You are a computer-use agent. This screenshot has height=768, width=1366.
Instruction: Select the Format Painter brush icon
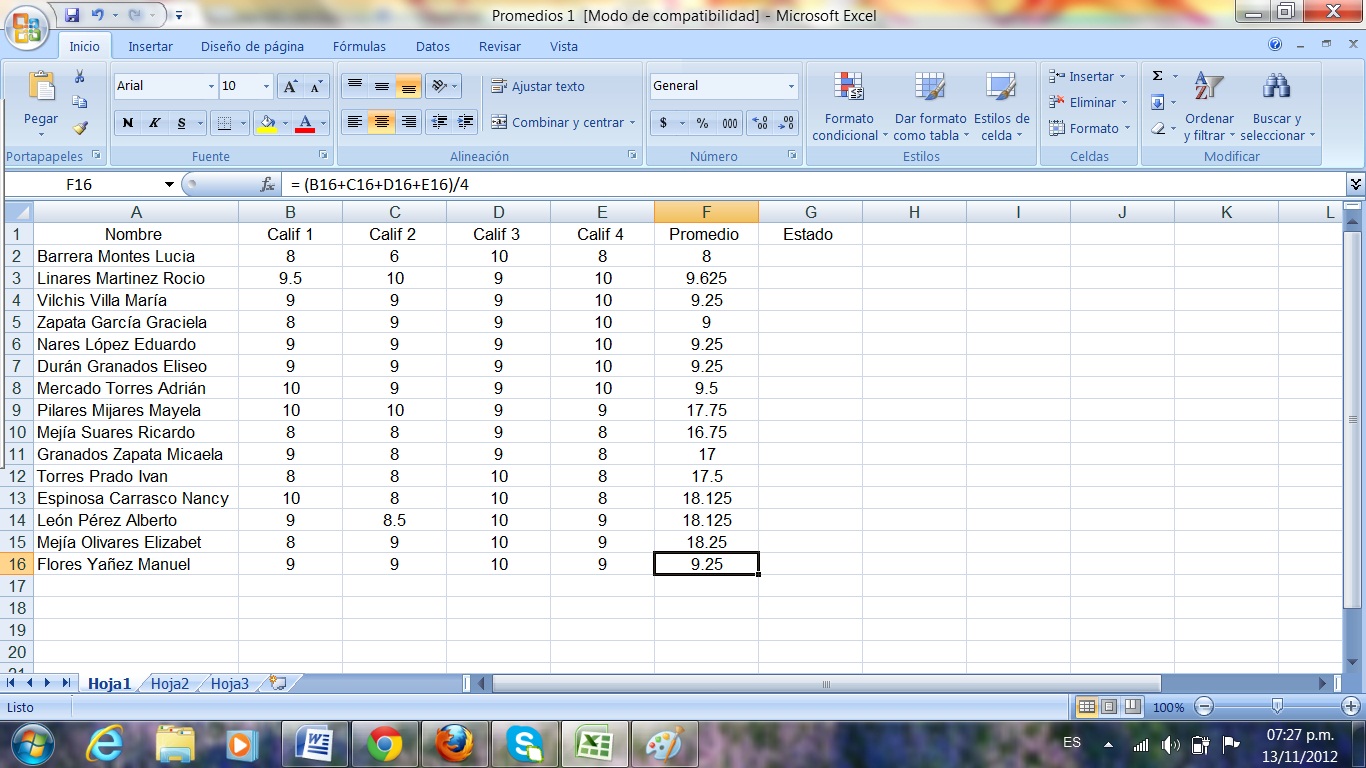pos(78,125)
